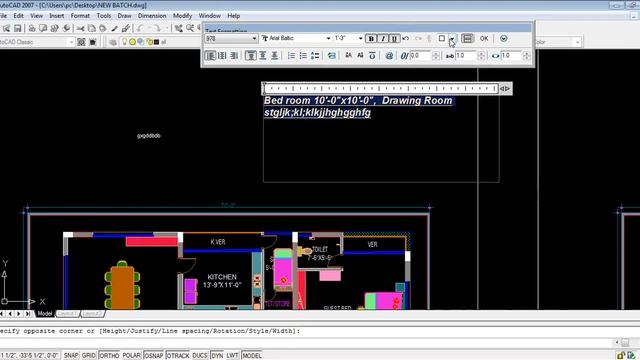The width and height of the screenshot is (640, 360).
Task: Open the Symbol insert menu
Action: click(389, 56)
